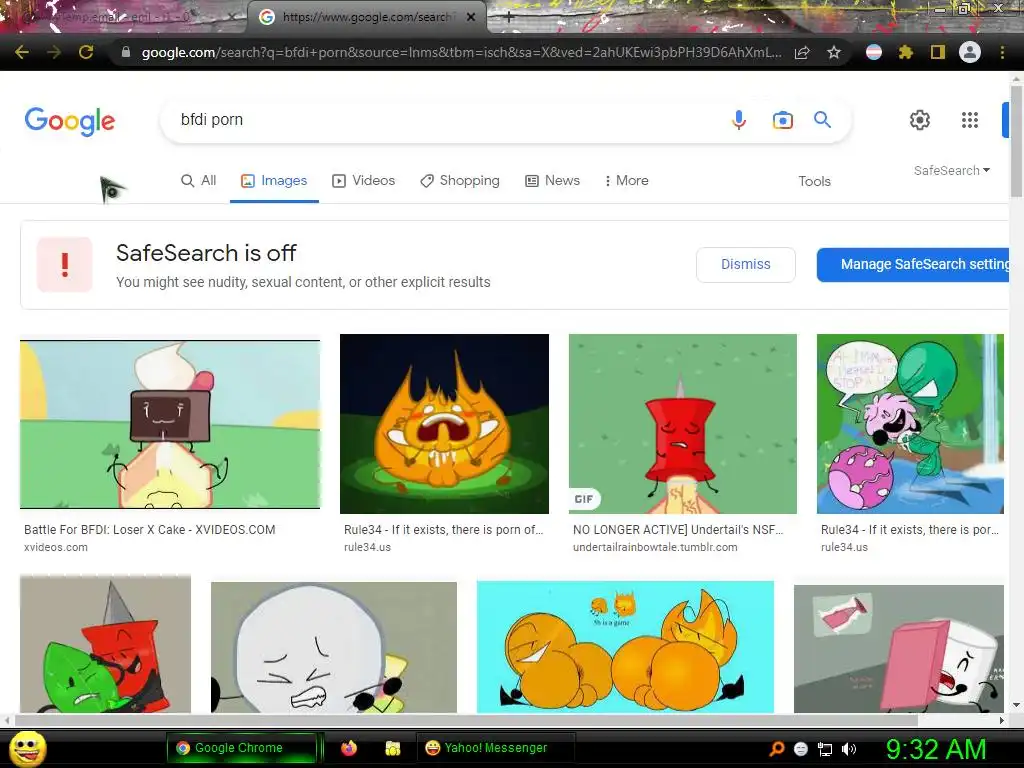1024x768 pixels.
Task: Click the vertical scrollbar down arrow
Action: [x=1016, y=706]
